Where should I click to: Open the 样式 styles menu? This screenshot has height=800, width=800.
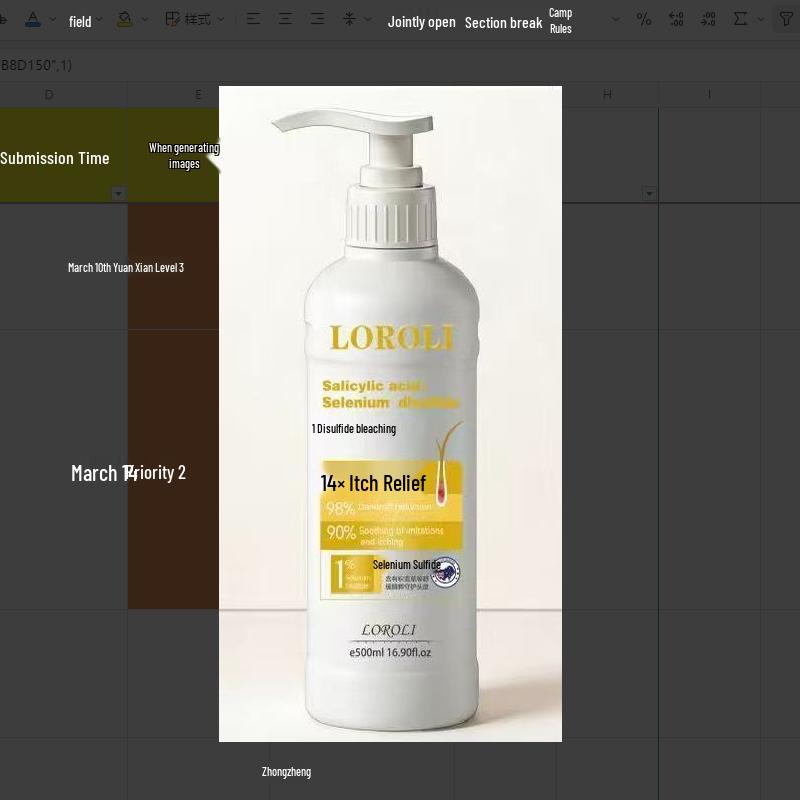click(x=194, y=20)
